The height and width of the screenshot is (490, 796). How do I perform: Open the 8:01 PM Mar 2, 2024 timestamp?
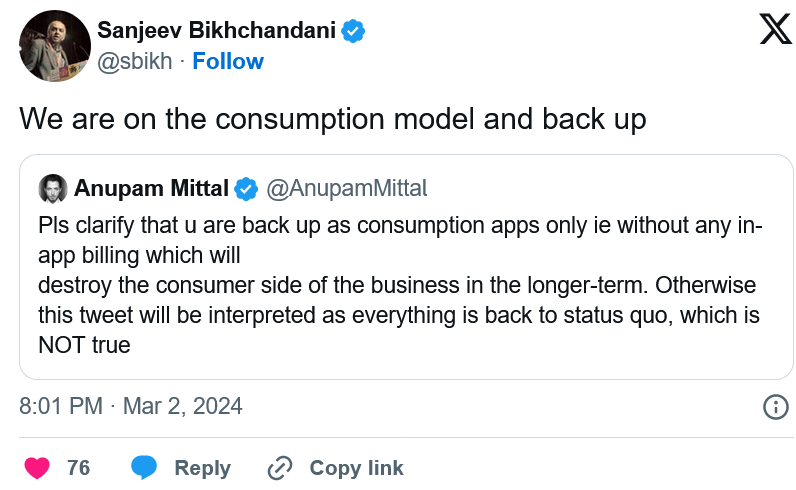131,406
